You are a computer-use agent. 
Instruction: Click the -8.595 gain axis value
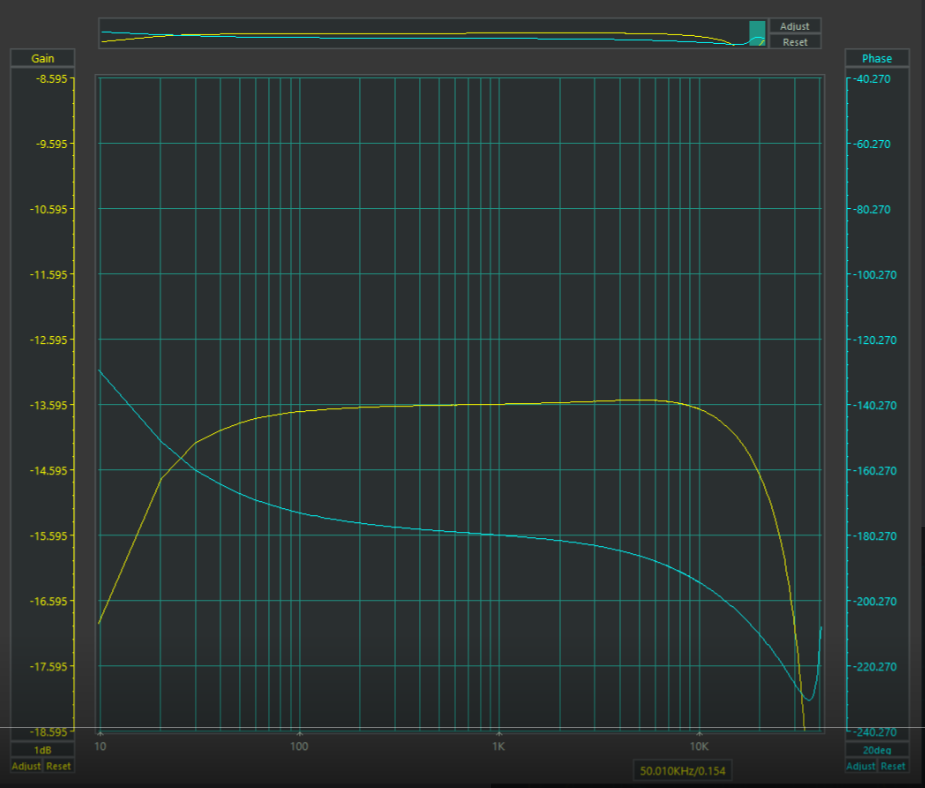[x=53, y=78]
